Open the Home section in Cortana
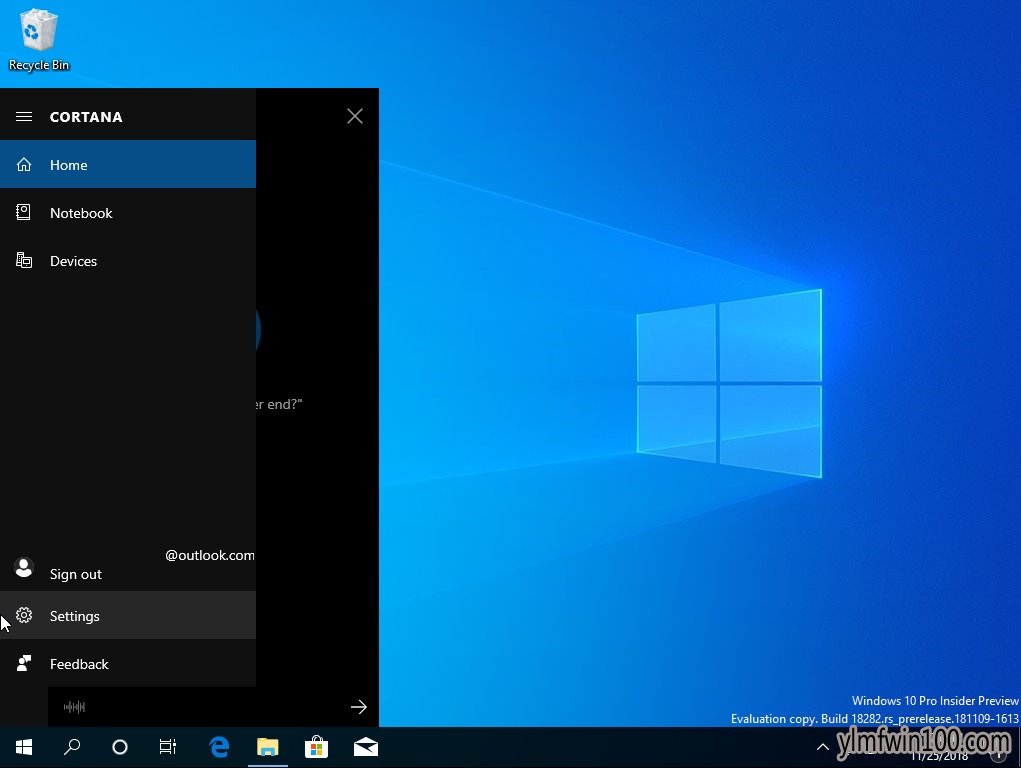The height and width of the screenshot is (768, 1021). 128,165
